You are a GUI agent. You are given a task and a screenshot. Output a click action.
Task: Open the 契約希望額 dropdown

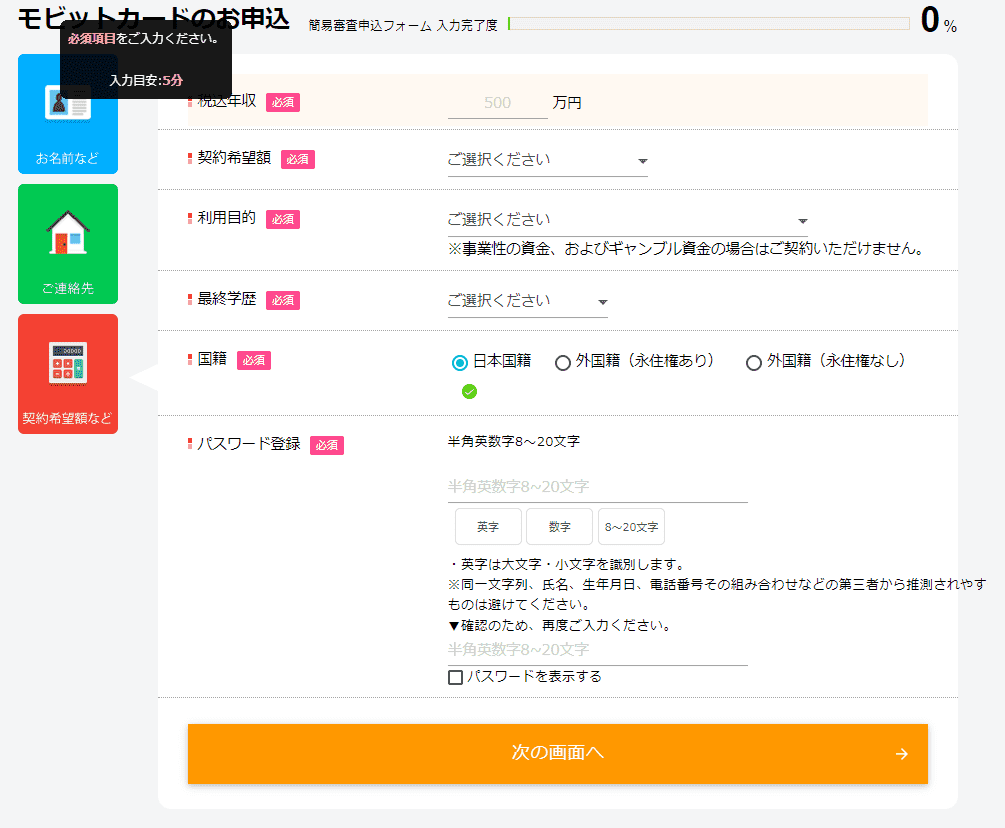[547, 160]
